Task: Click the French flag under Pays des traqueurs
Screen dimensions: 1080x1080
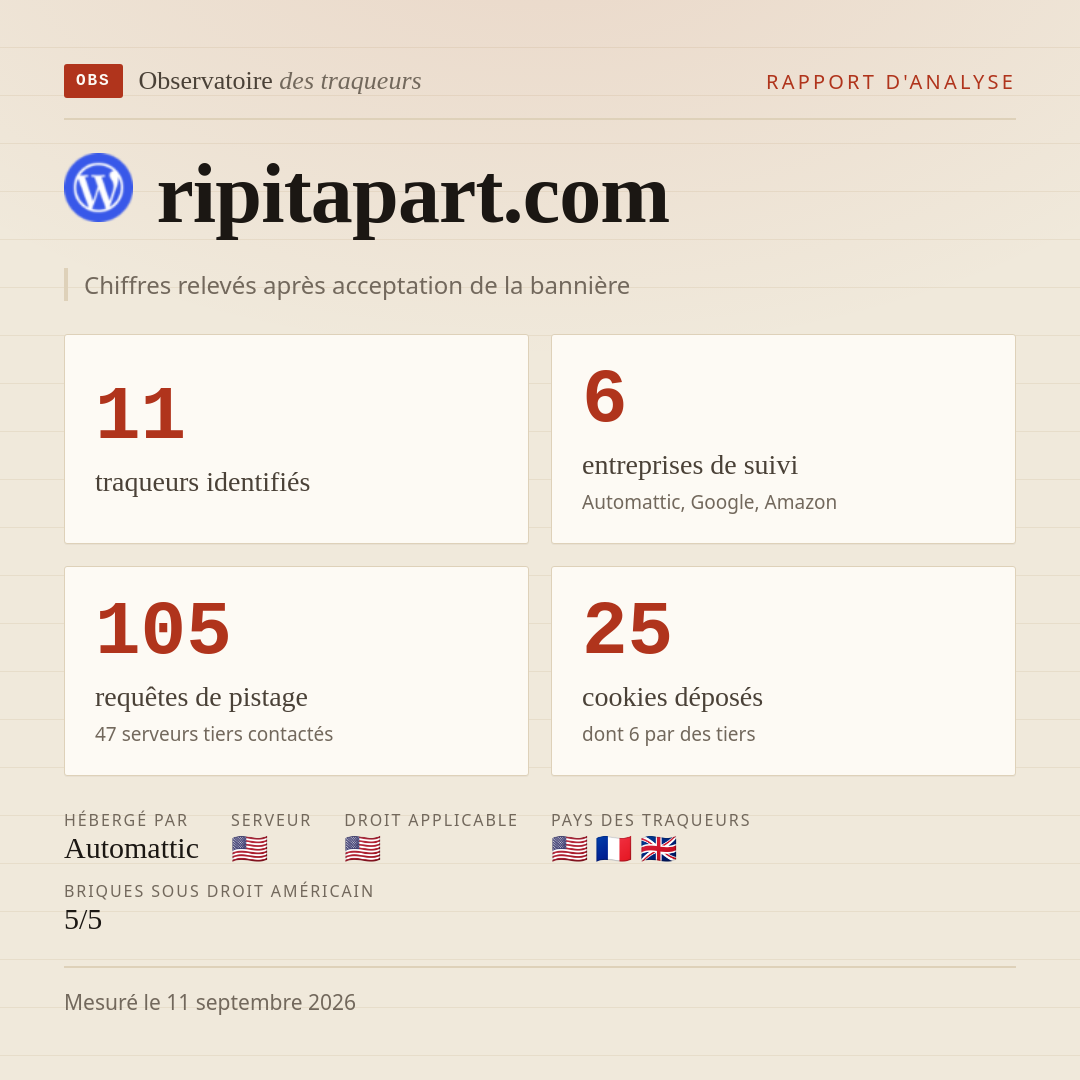Action: pos(614,849)
